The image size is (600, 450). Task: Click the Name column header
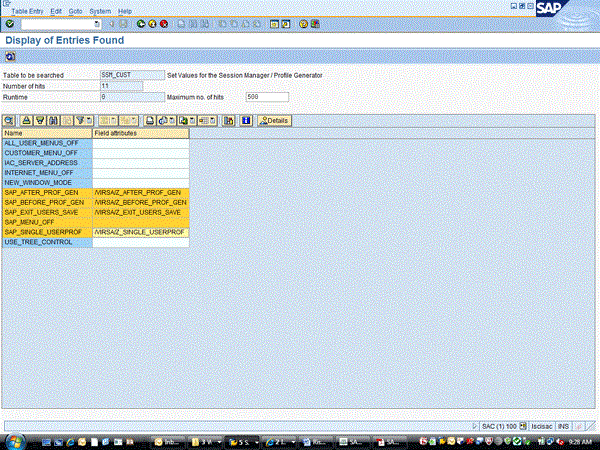[46, 133]
